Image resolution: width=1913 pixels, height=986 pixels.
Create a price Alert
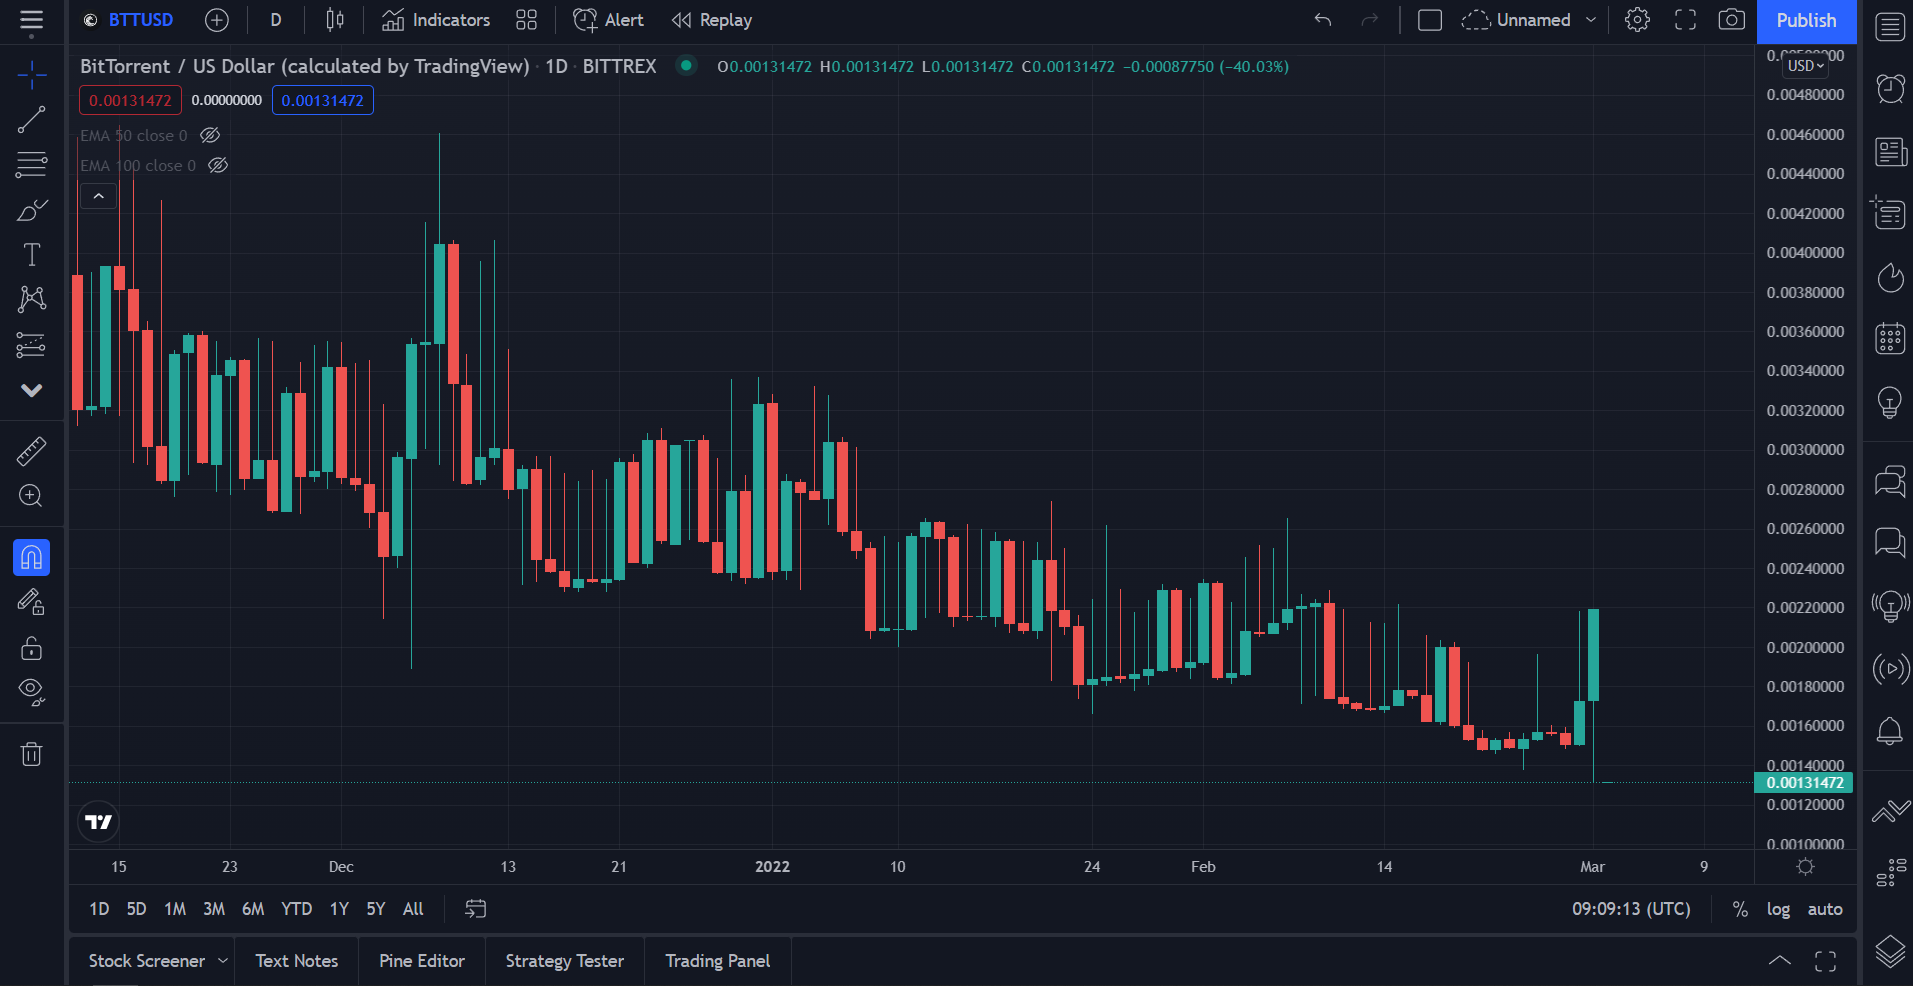point(608,20)
